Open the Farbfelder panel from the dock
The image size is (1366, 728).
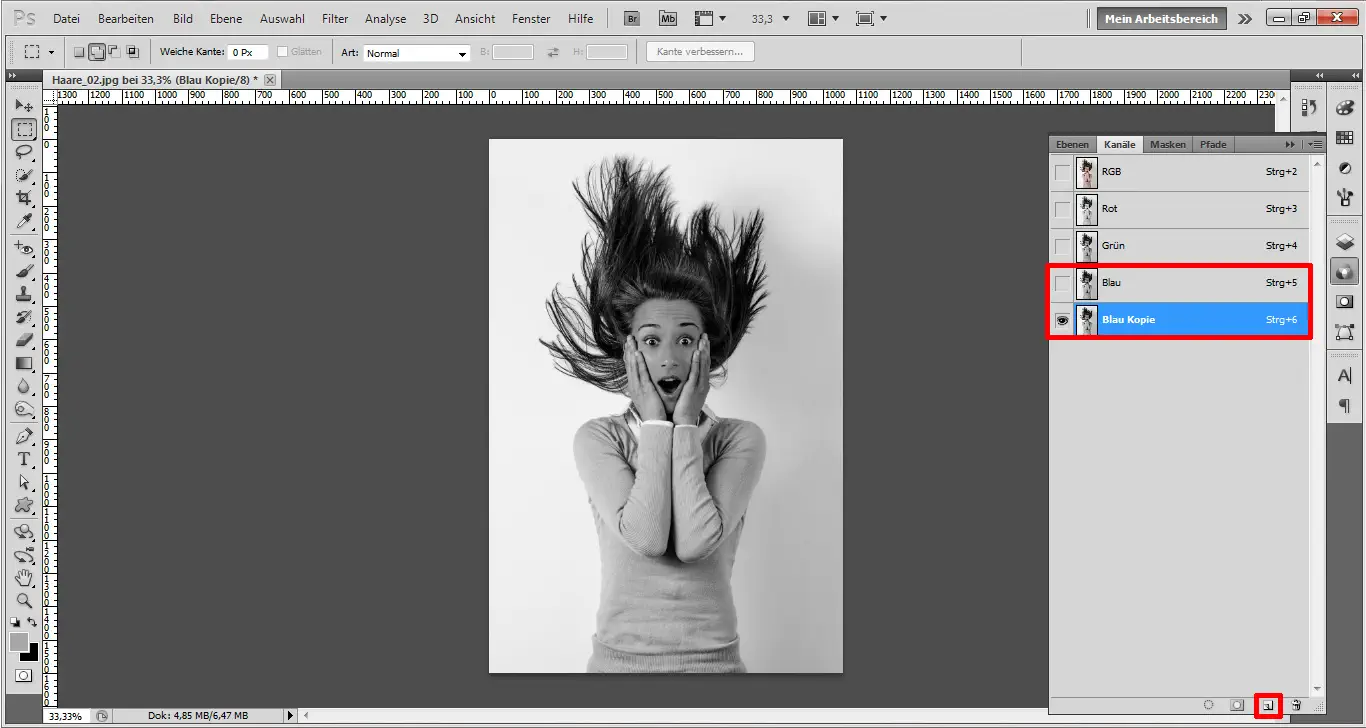[x=1346, y=134]
